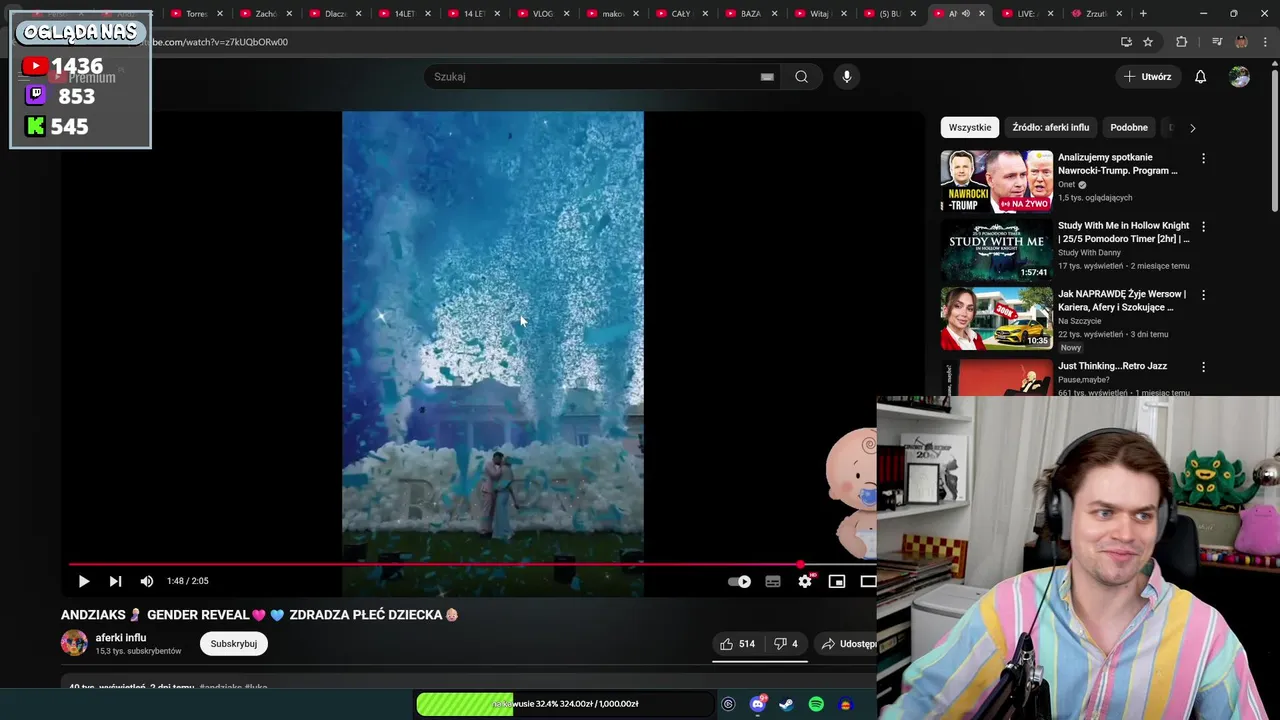Image resolution: width=1280 pixels, height=720 pixels.
Task: Open Jak NAPRAWDĘ Żyje Wersow thumbnail
Action: [x=996, y=319]
